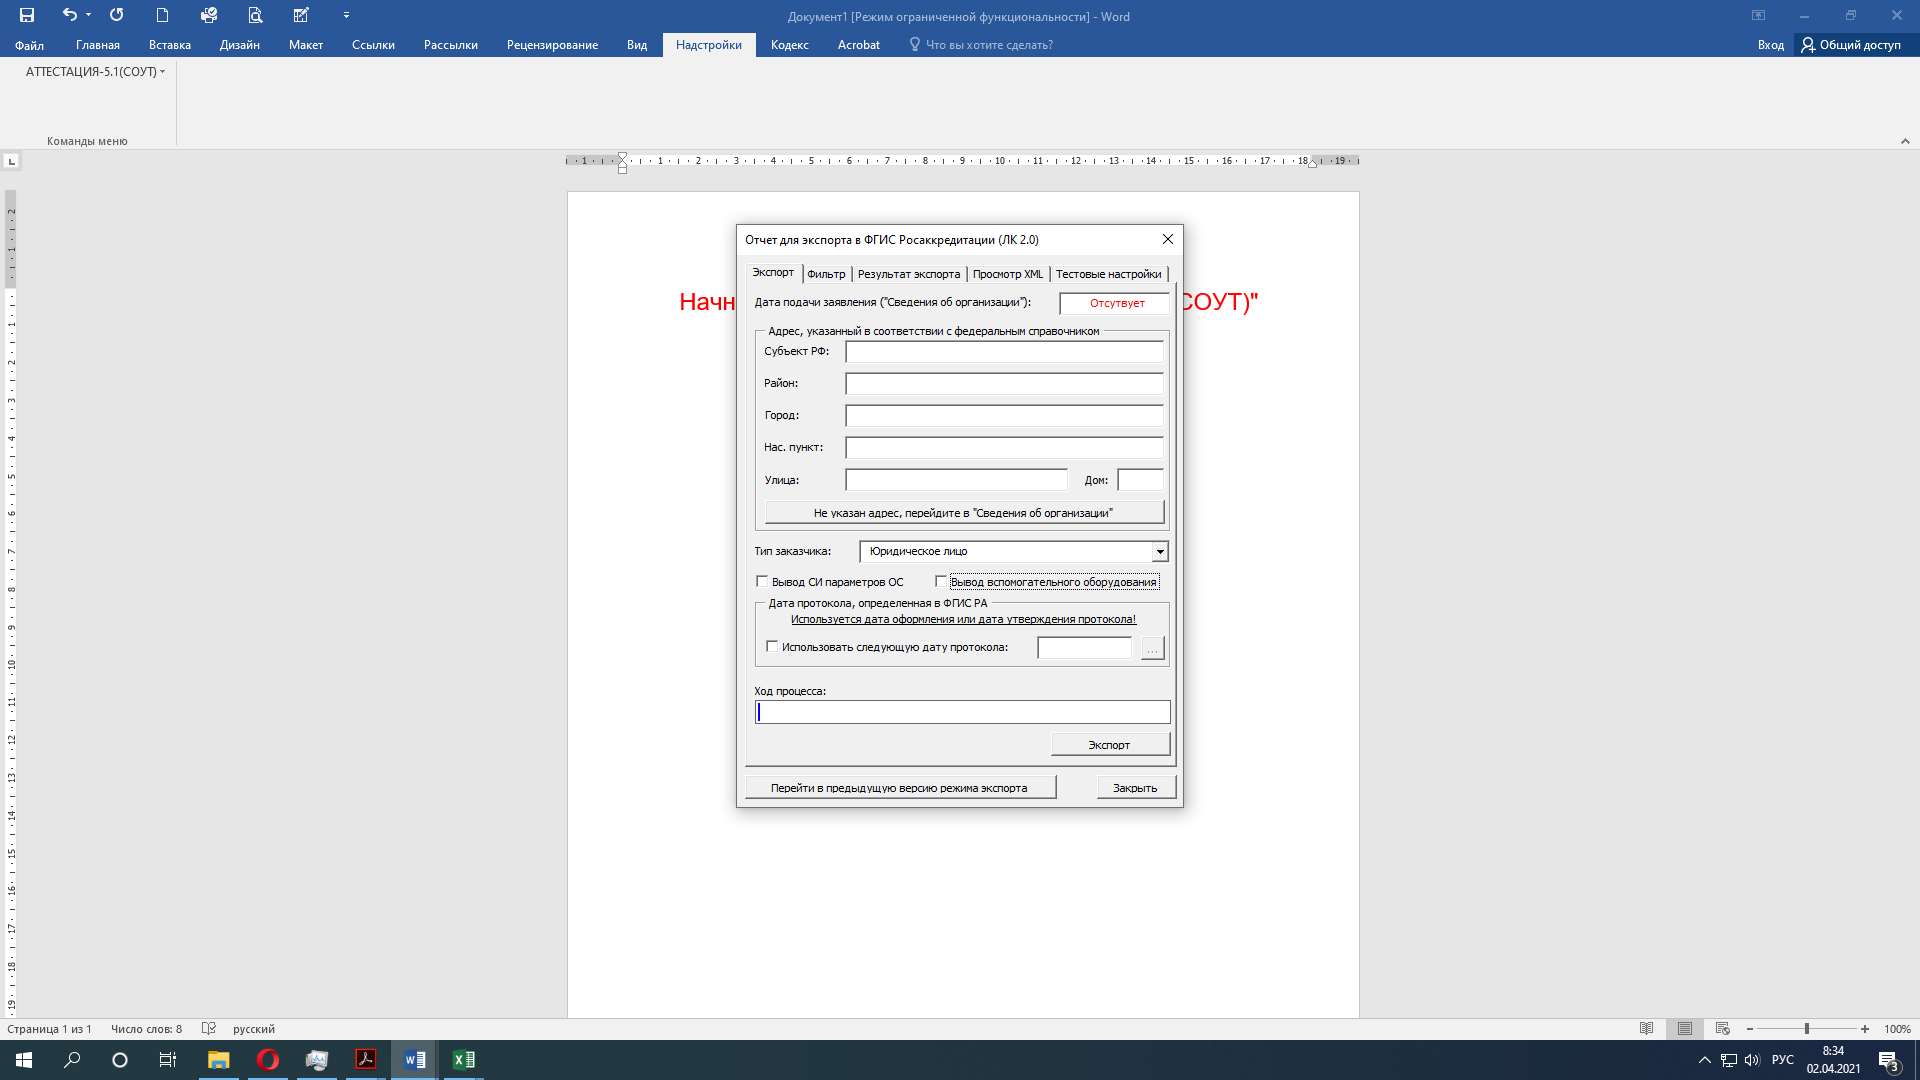The width and height of the screenshot is (1920, 1080).
Task: Click the Город input field
Action: click(x=1004, y=416)
